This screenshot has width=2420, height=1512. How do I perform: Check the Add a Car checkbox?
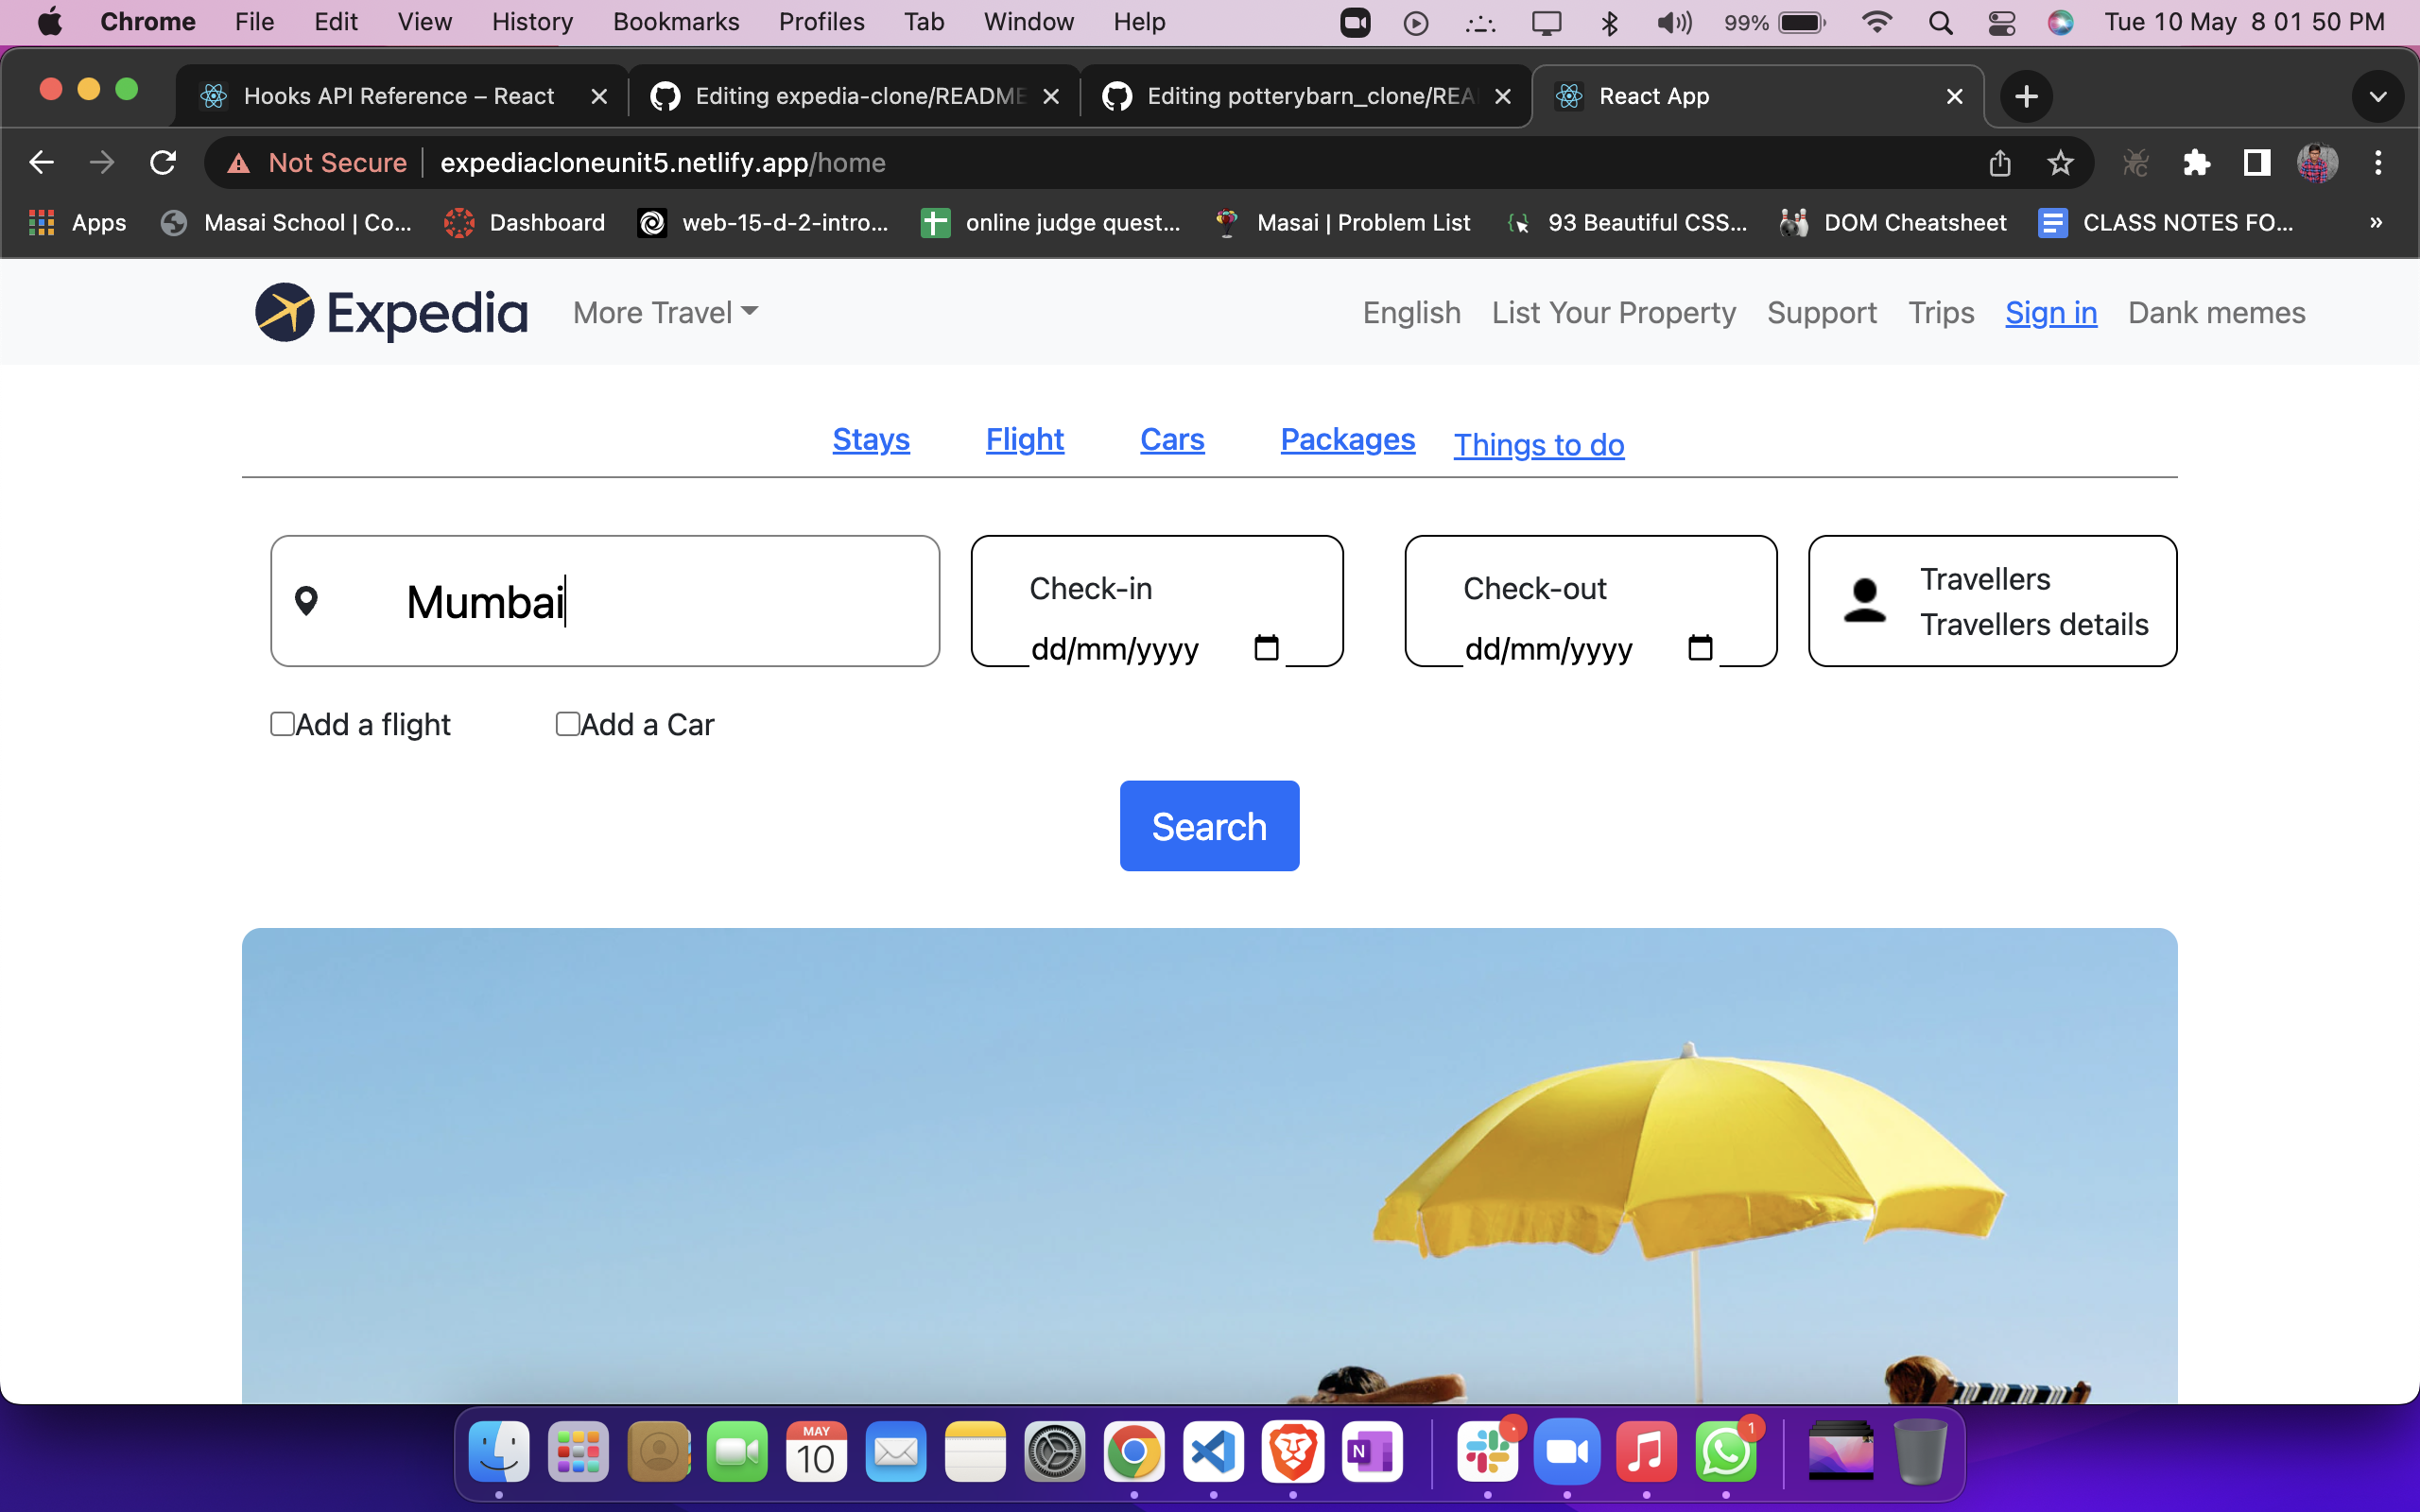[567, 723]
